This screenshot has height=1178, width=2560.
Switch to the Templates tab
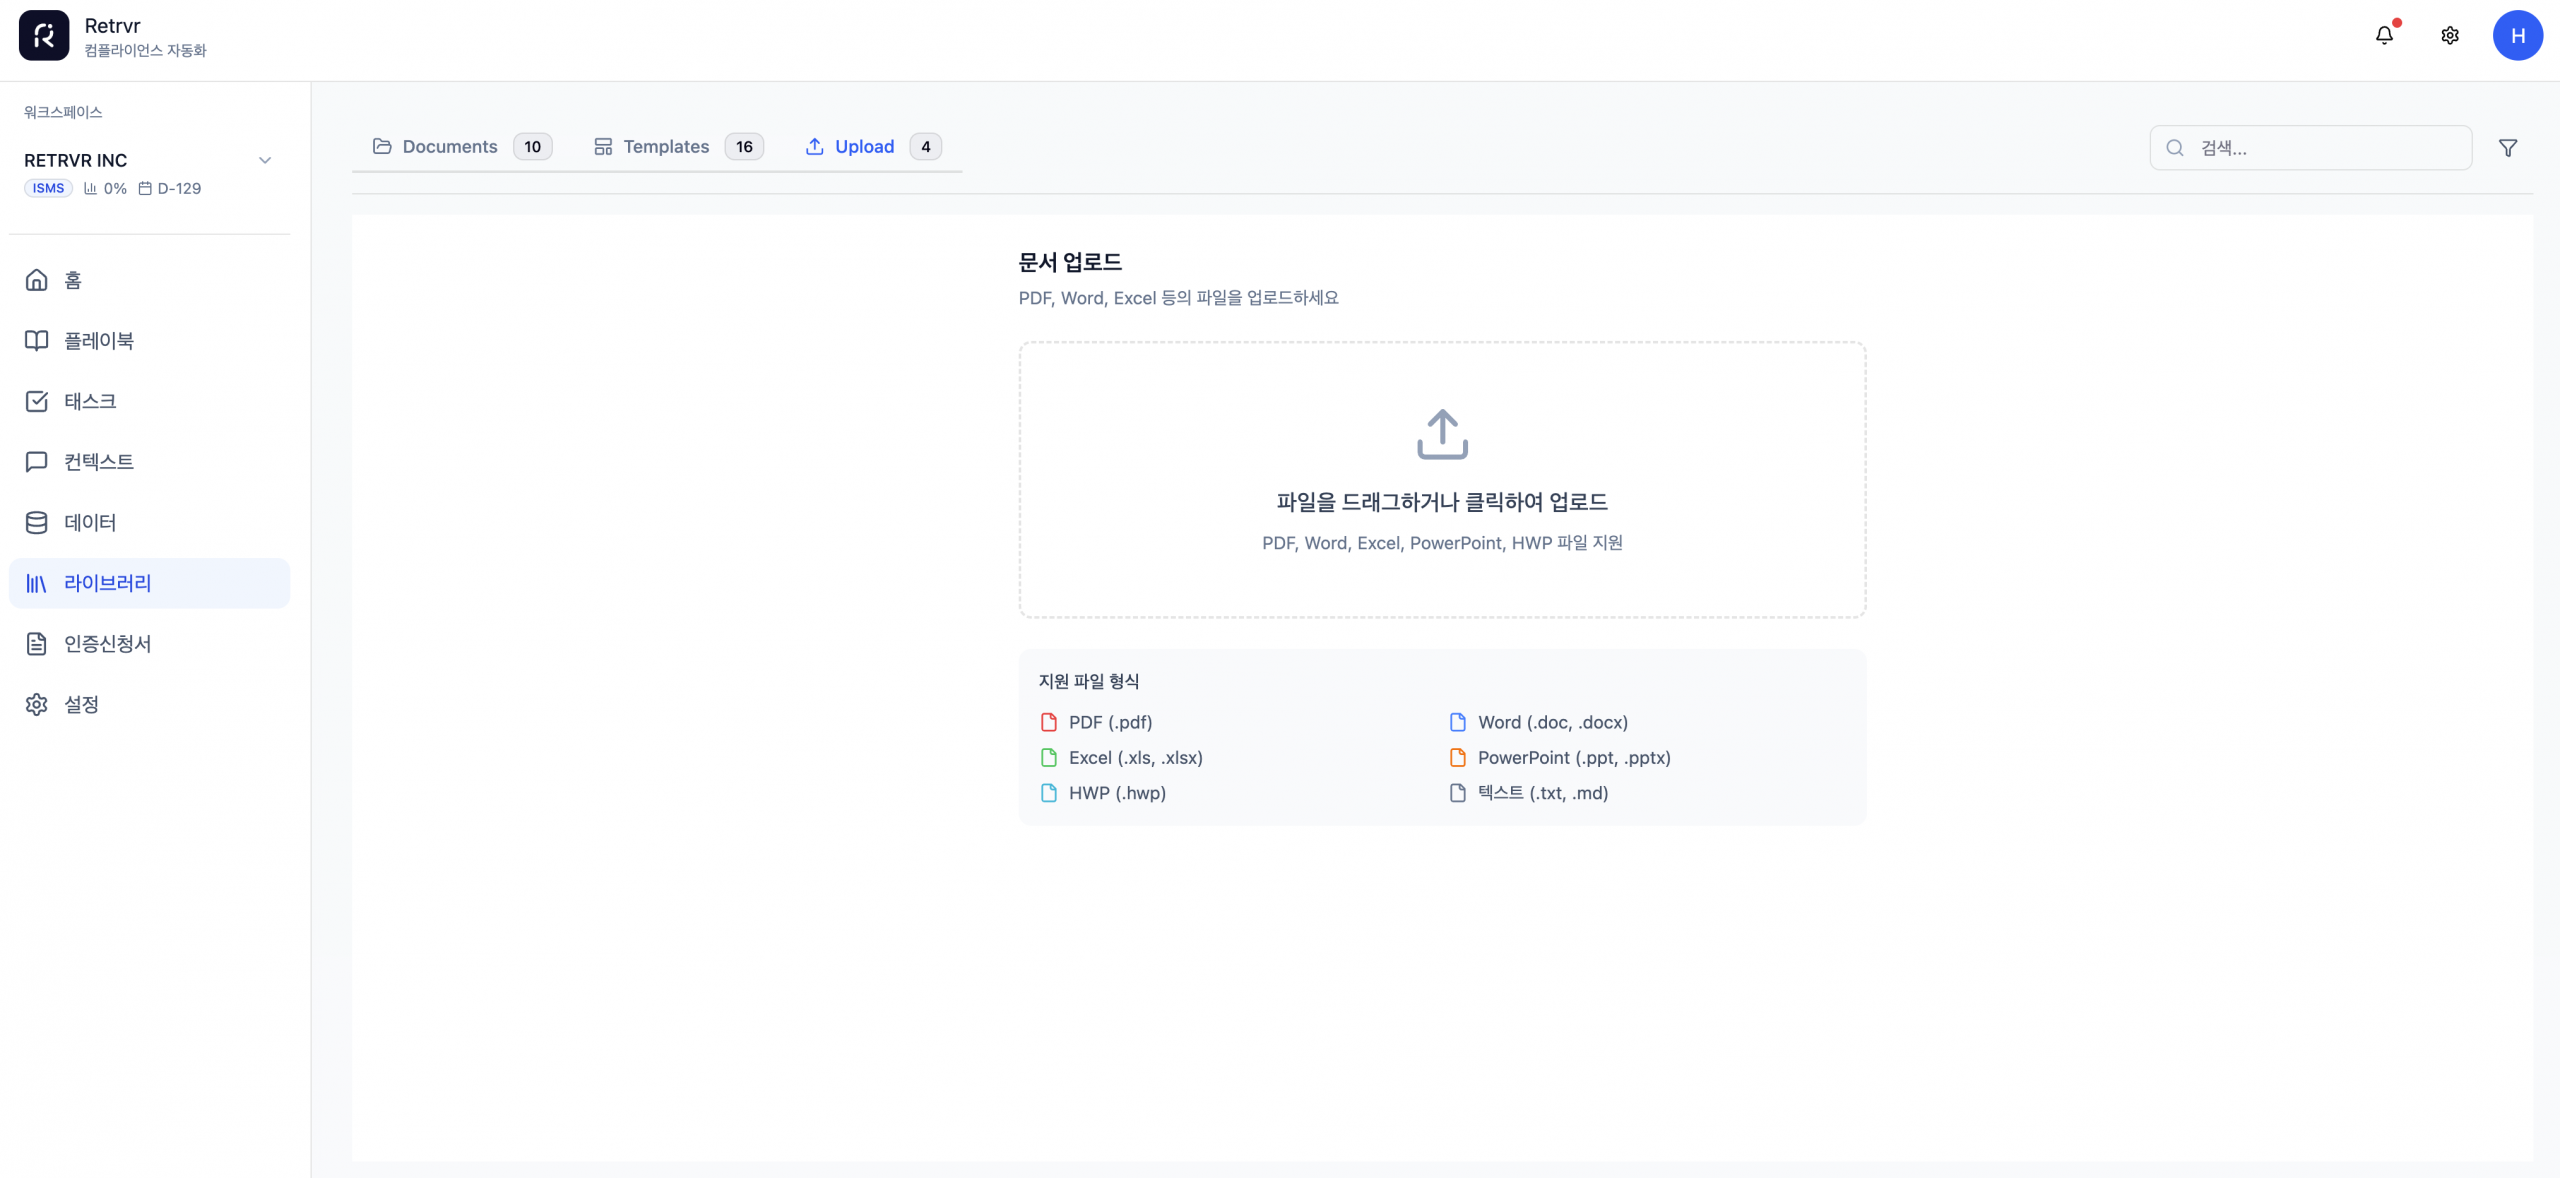pyautogui.click(x=677, y=147)
